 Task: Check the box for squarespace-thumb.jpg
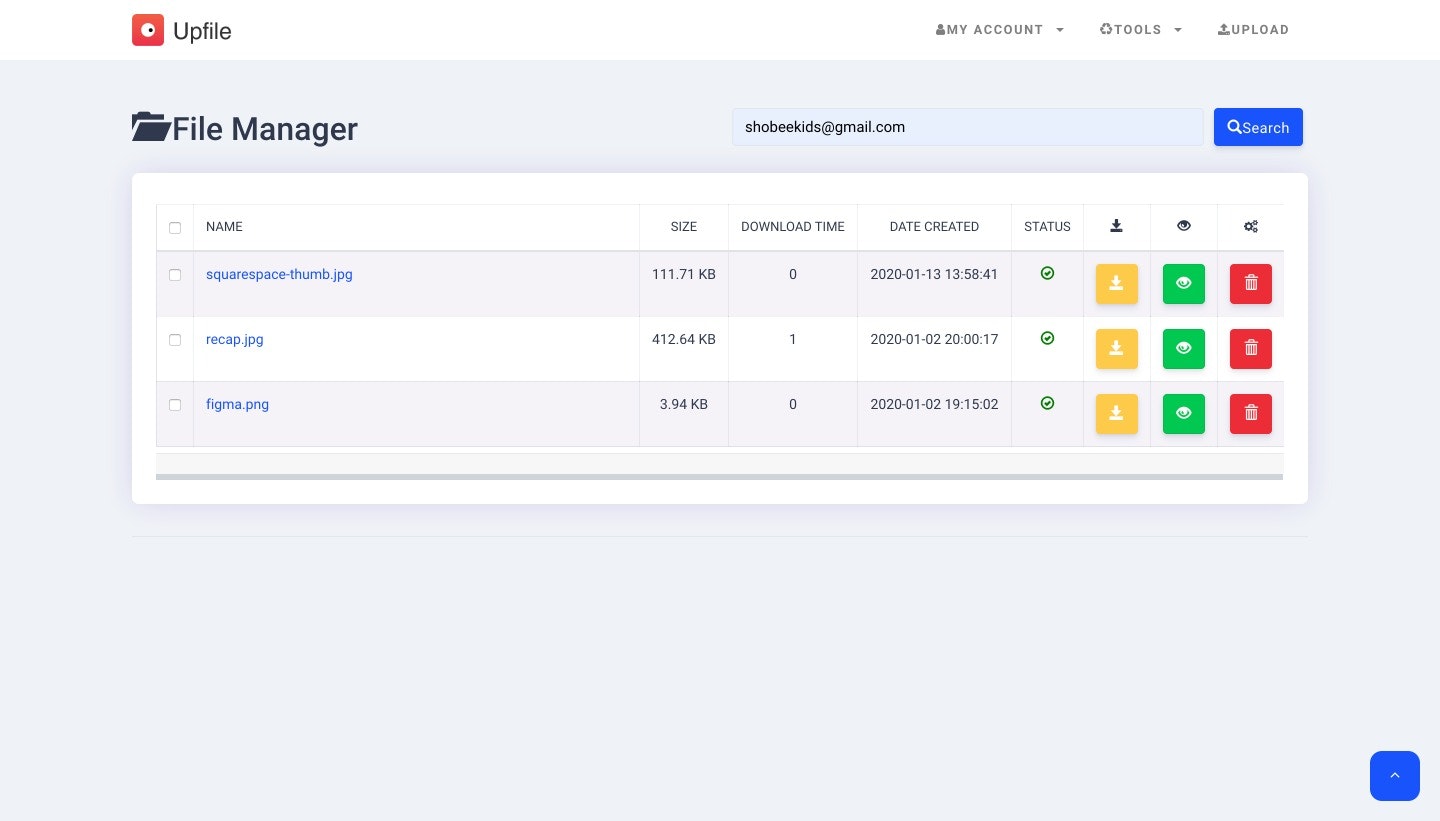coord(175,275)
